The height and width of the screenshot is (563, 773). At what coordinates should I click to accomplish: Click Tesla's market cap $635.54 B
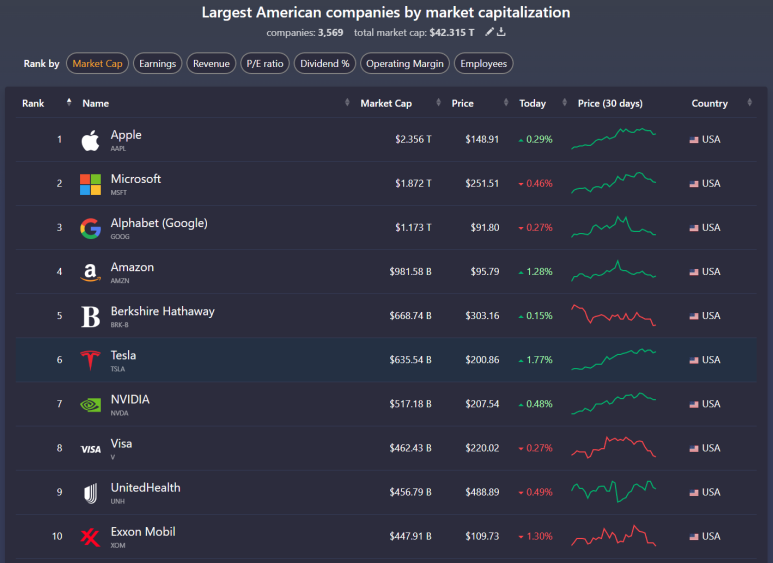coord(410,360)
